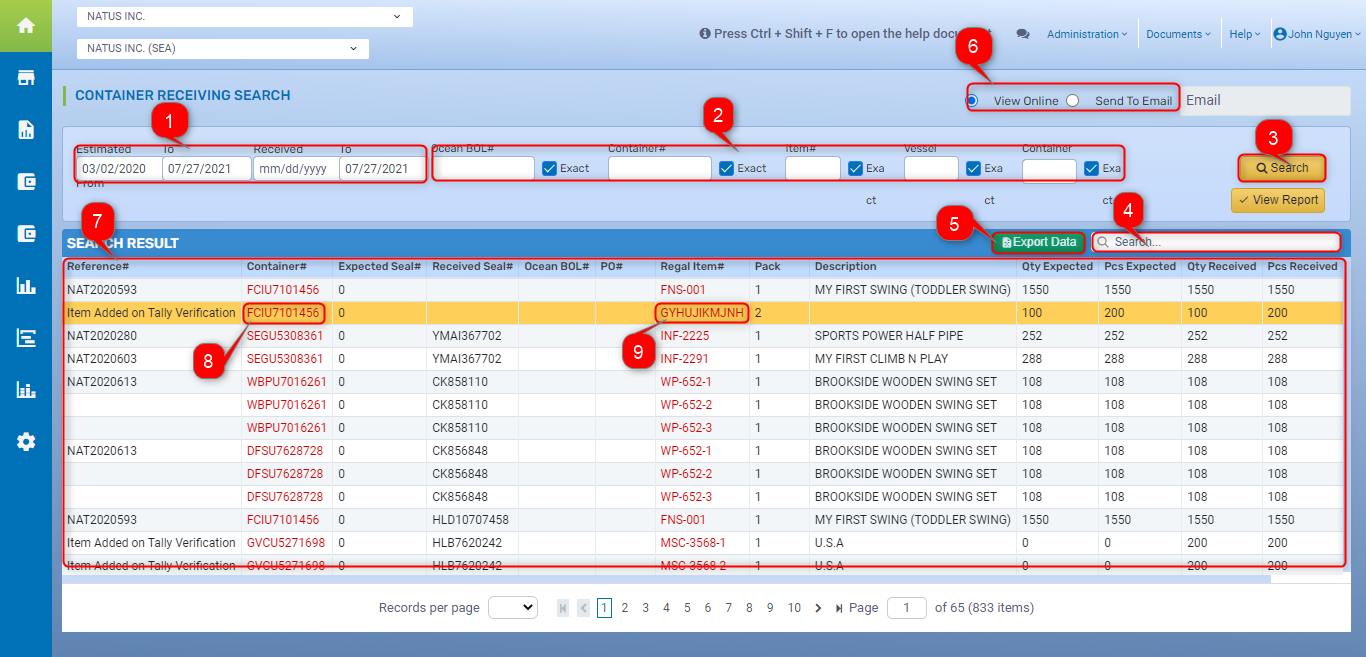Screen dimensions: 1366x657
Task: Open Regal Item link INF-2291
Action: click(685, 359)
